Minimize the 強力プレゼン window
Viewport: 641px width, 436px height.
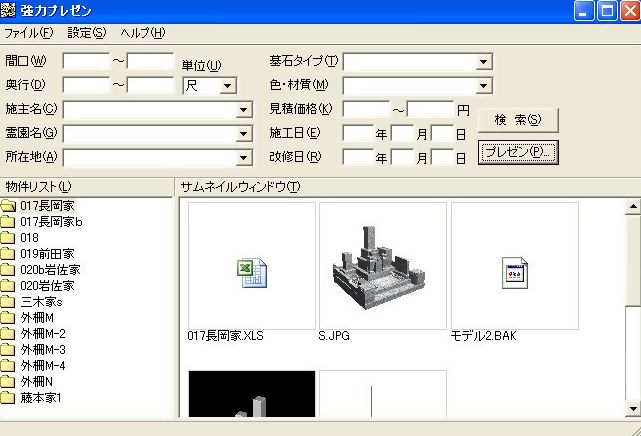pyautogui.click(x=584, y=11)
